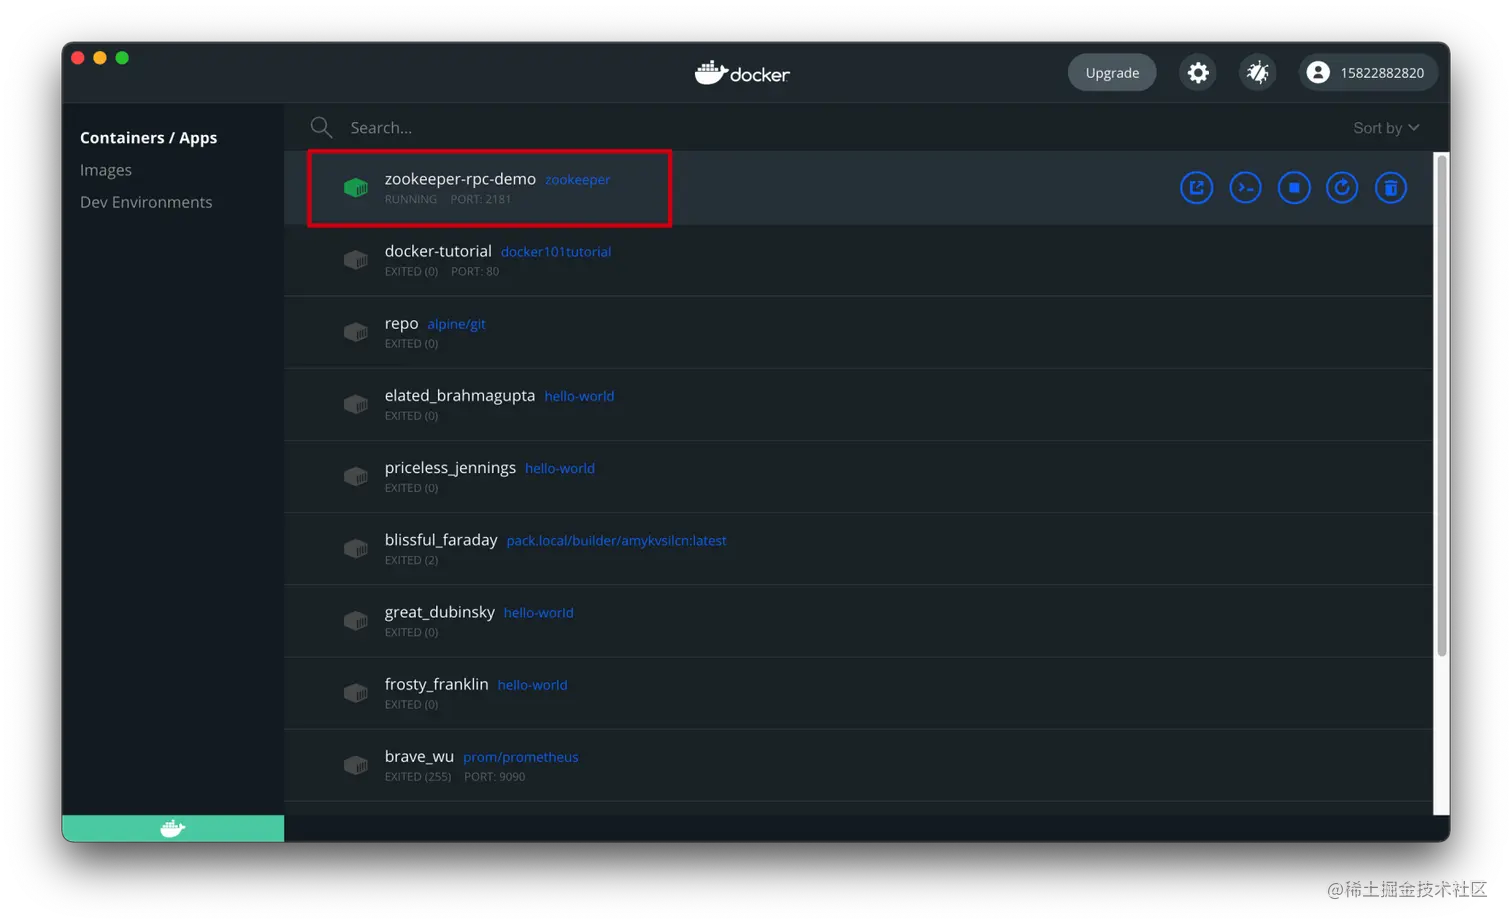
Task: Expand the Sort by dropdown
Action: coord(1386,128)
